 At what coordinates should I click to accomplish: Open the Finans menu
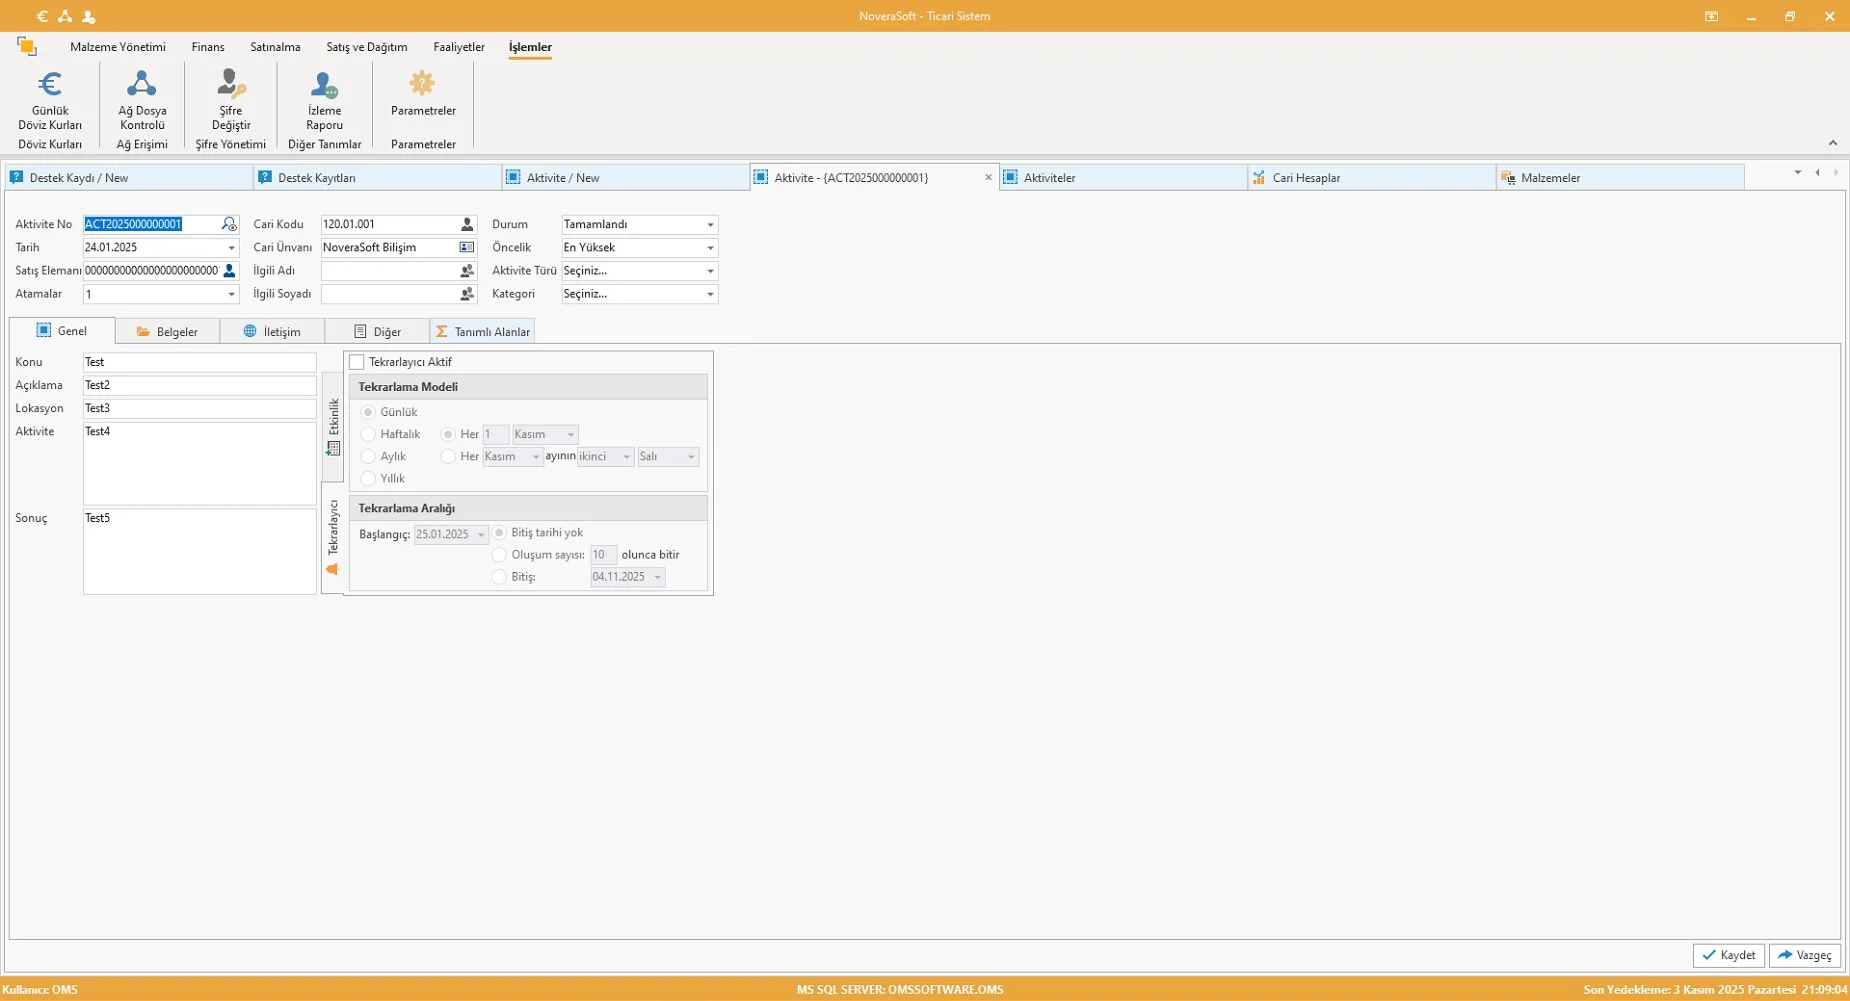pyautogui.click(x=208, y=47)
